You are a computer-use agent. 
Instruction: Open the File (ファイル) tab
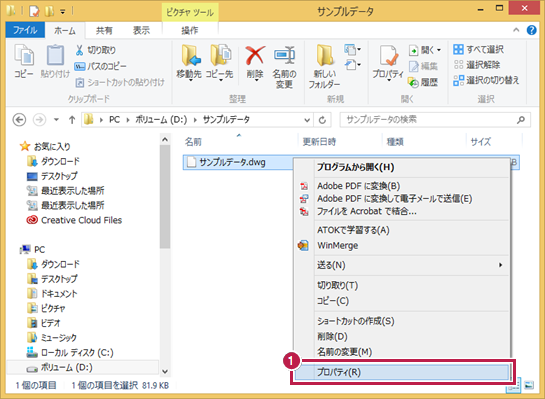click(25, 30)
